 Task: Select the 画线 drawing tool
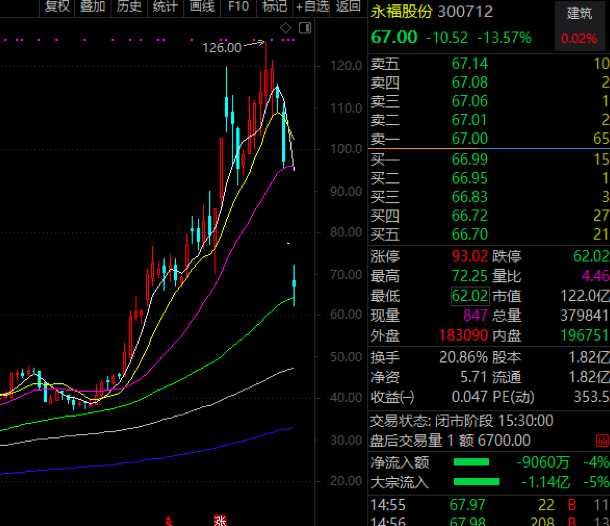click(201, 7)
